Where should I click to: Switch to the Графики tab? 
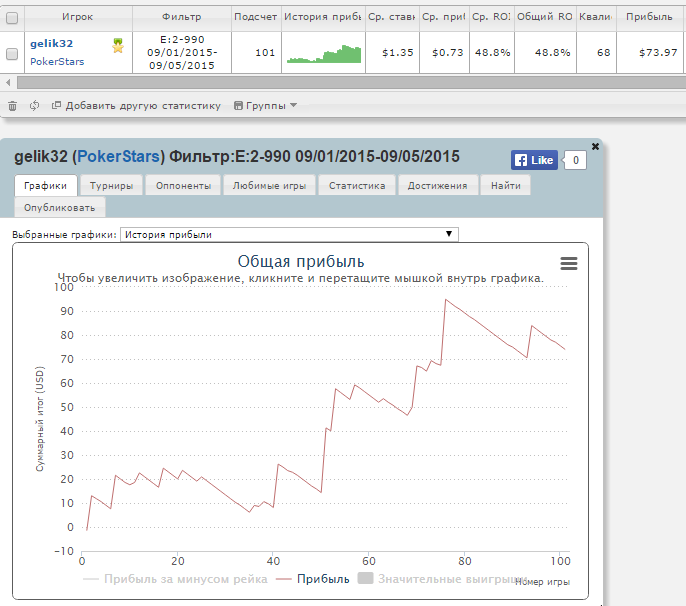pos(46,186)
